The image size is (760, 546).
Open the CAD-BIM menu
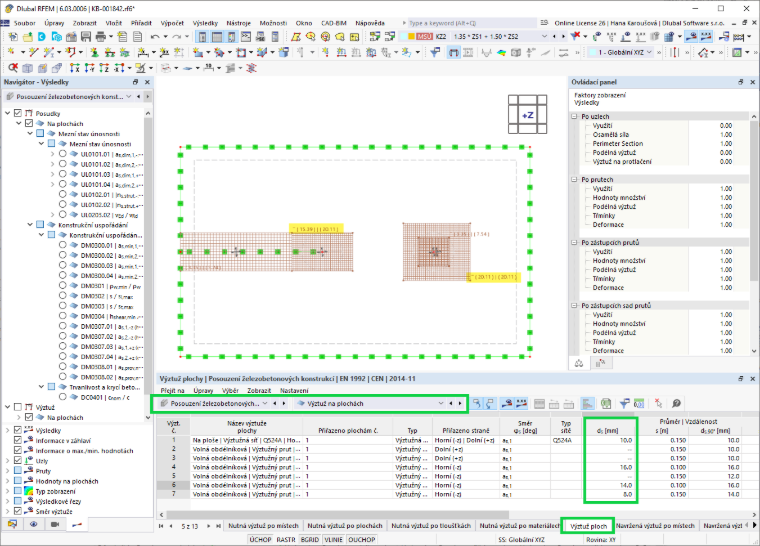(333, 23)
